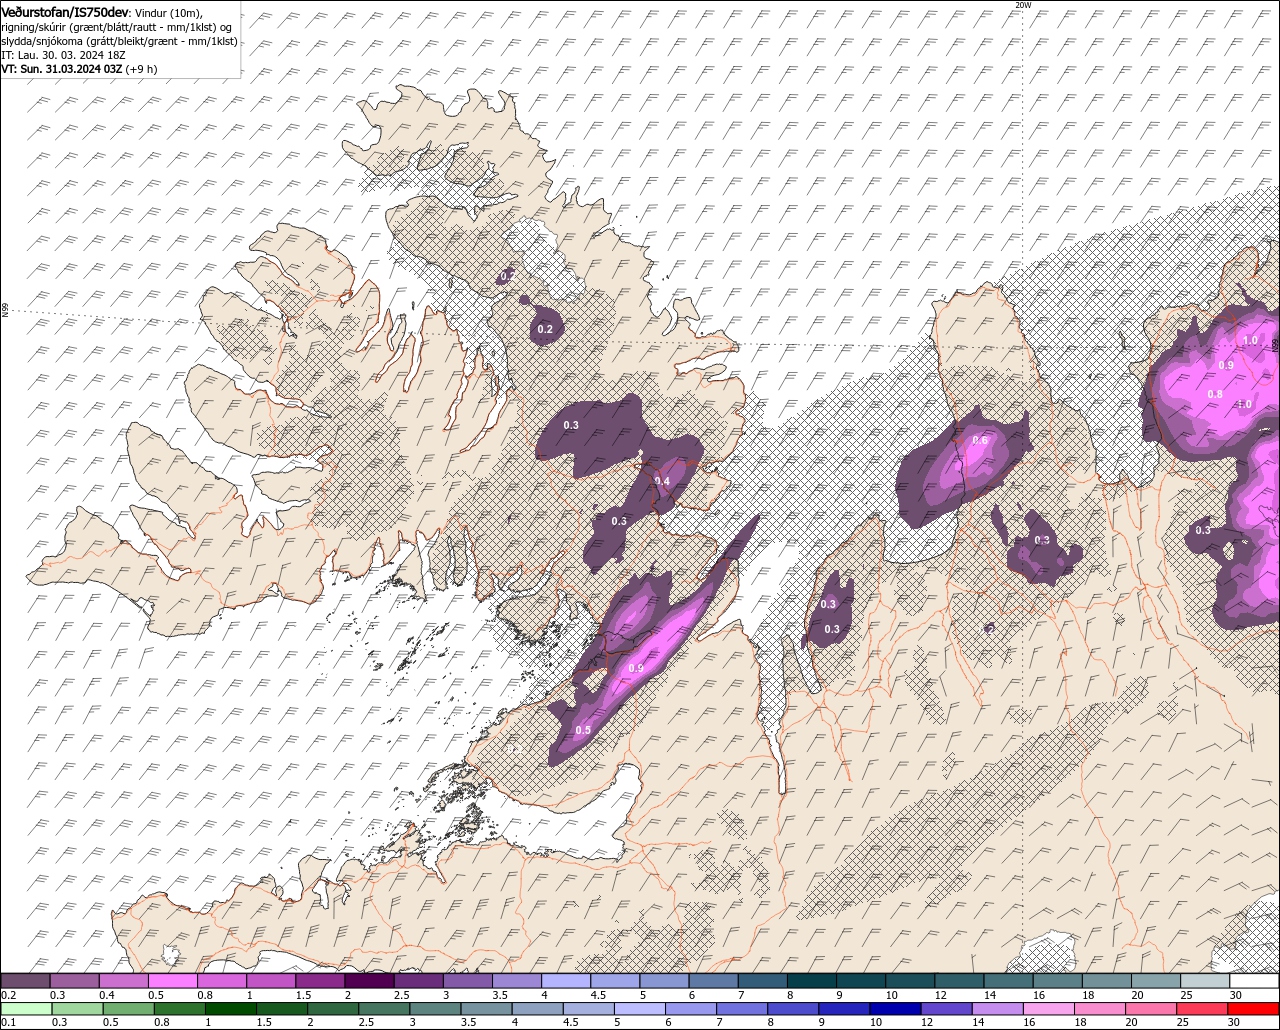Pick the bottom-row swatch between 25 and 30

point(1203,1009)
